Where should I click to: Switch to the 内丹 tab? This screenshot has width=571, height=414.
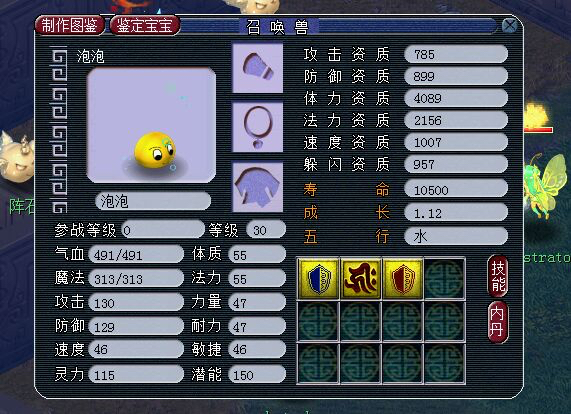tap(497, 322)
